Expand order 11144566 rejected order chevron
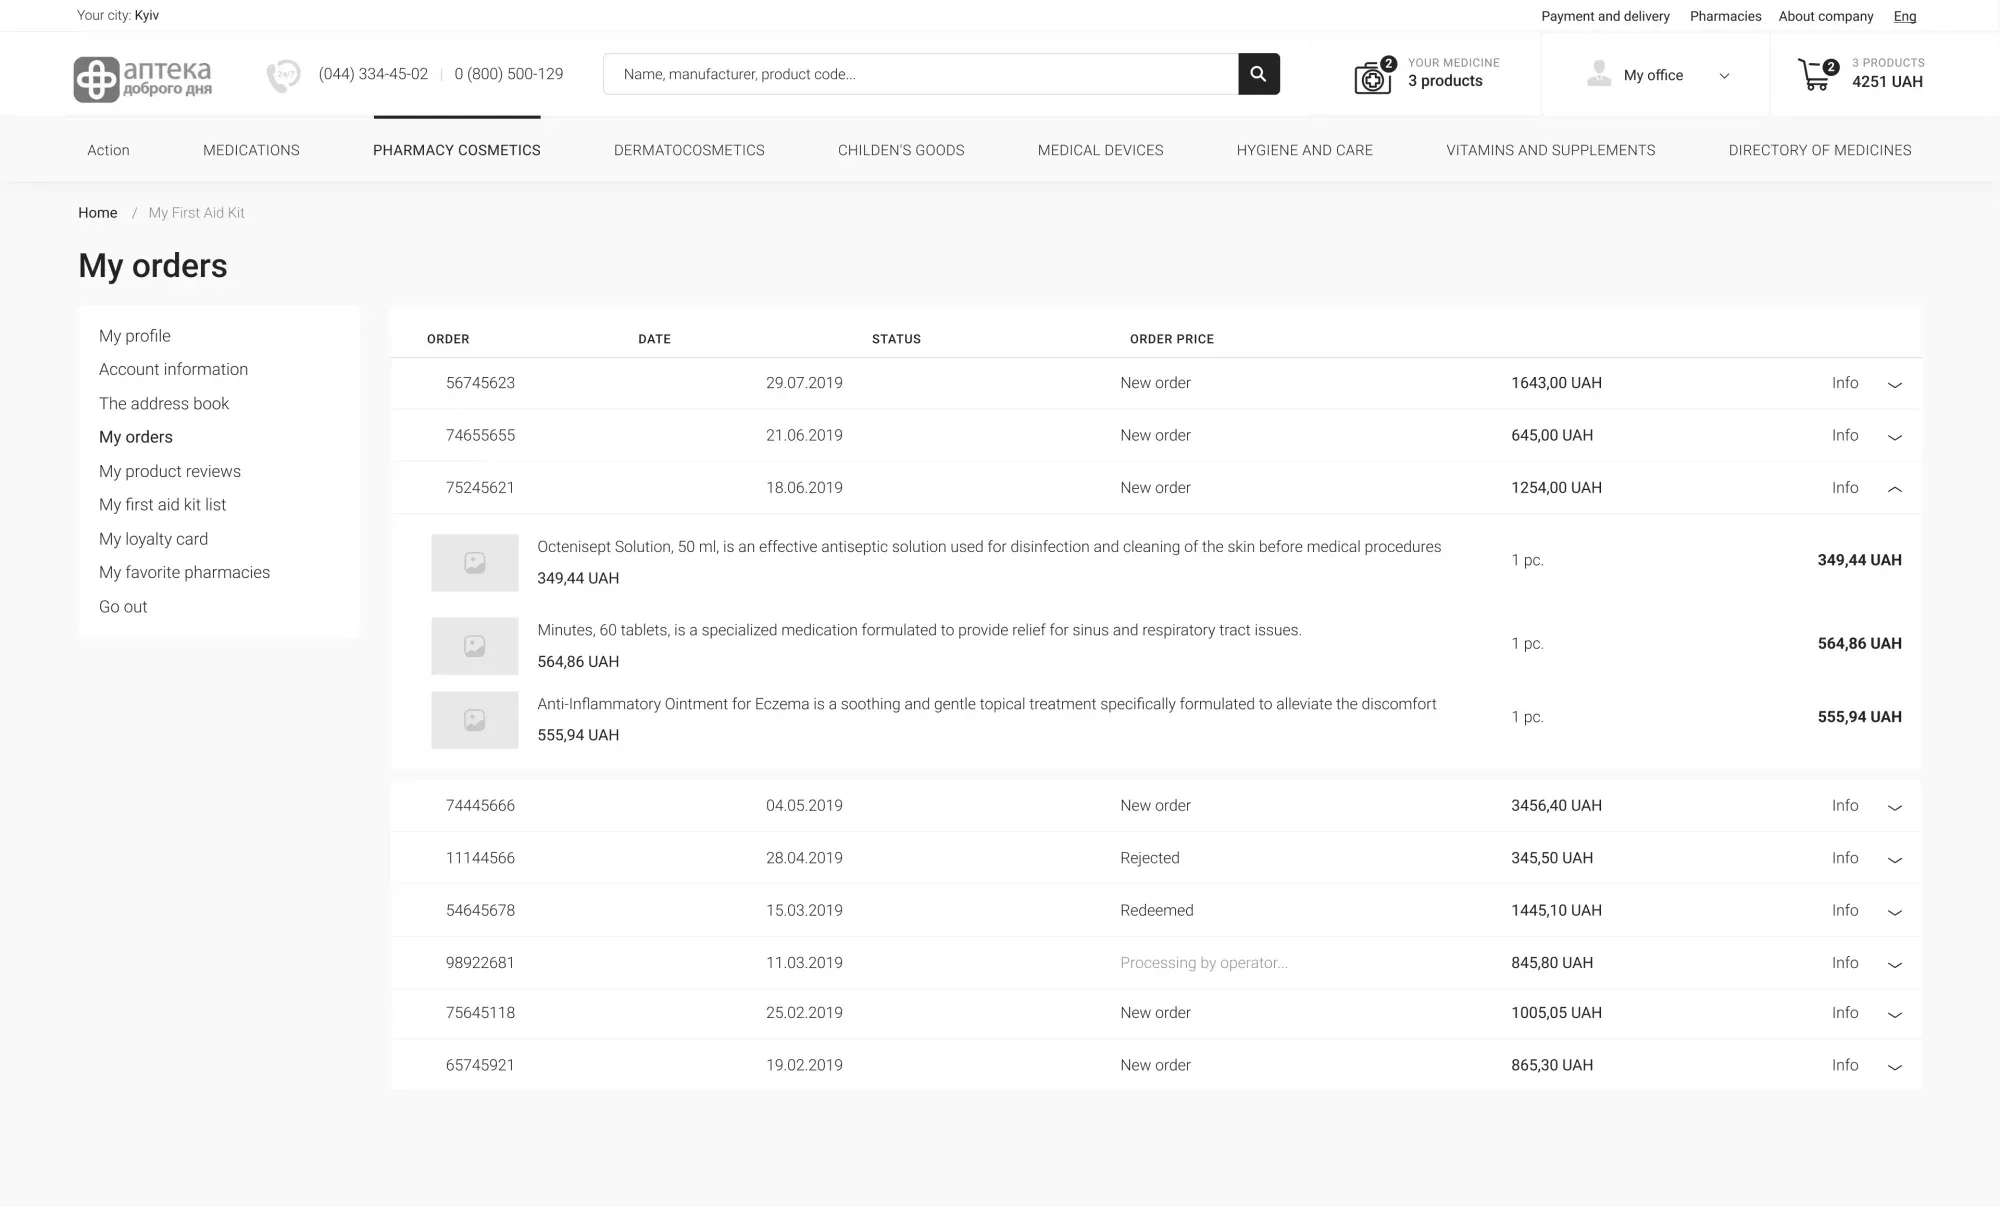The height and width of the screenshot is (1207, 2000). 1894,860
